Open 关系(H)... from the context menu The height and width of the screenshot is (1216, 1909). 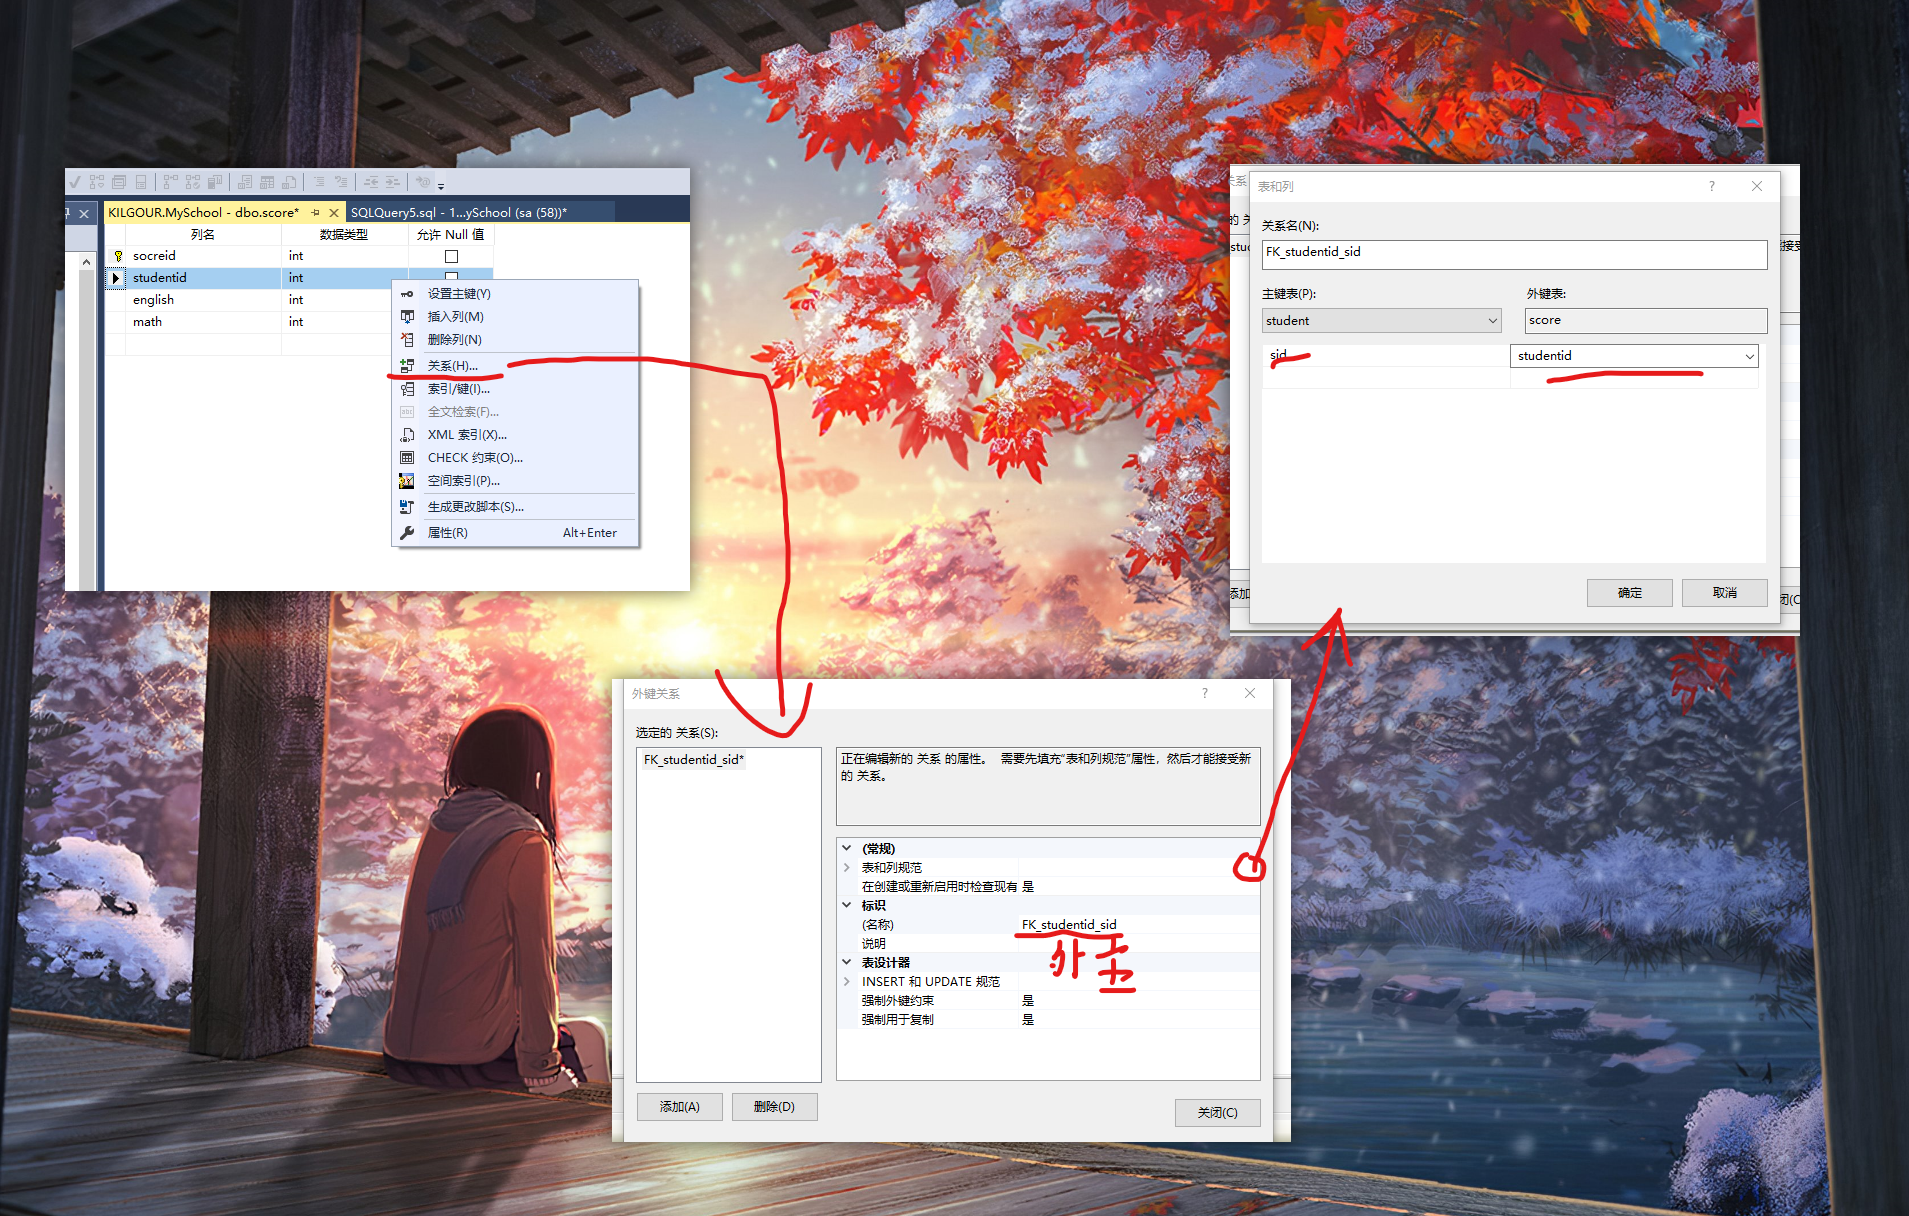click(x=515, y=366)
